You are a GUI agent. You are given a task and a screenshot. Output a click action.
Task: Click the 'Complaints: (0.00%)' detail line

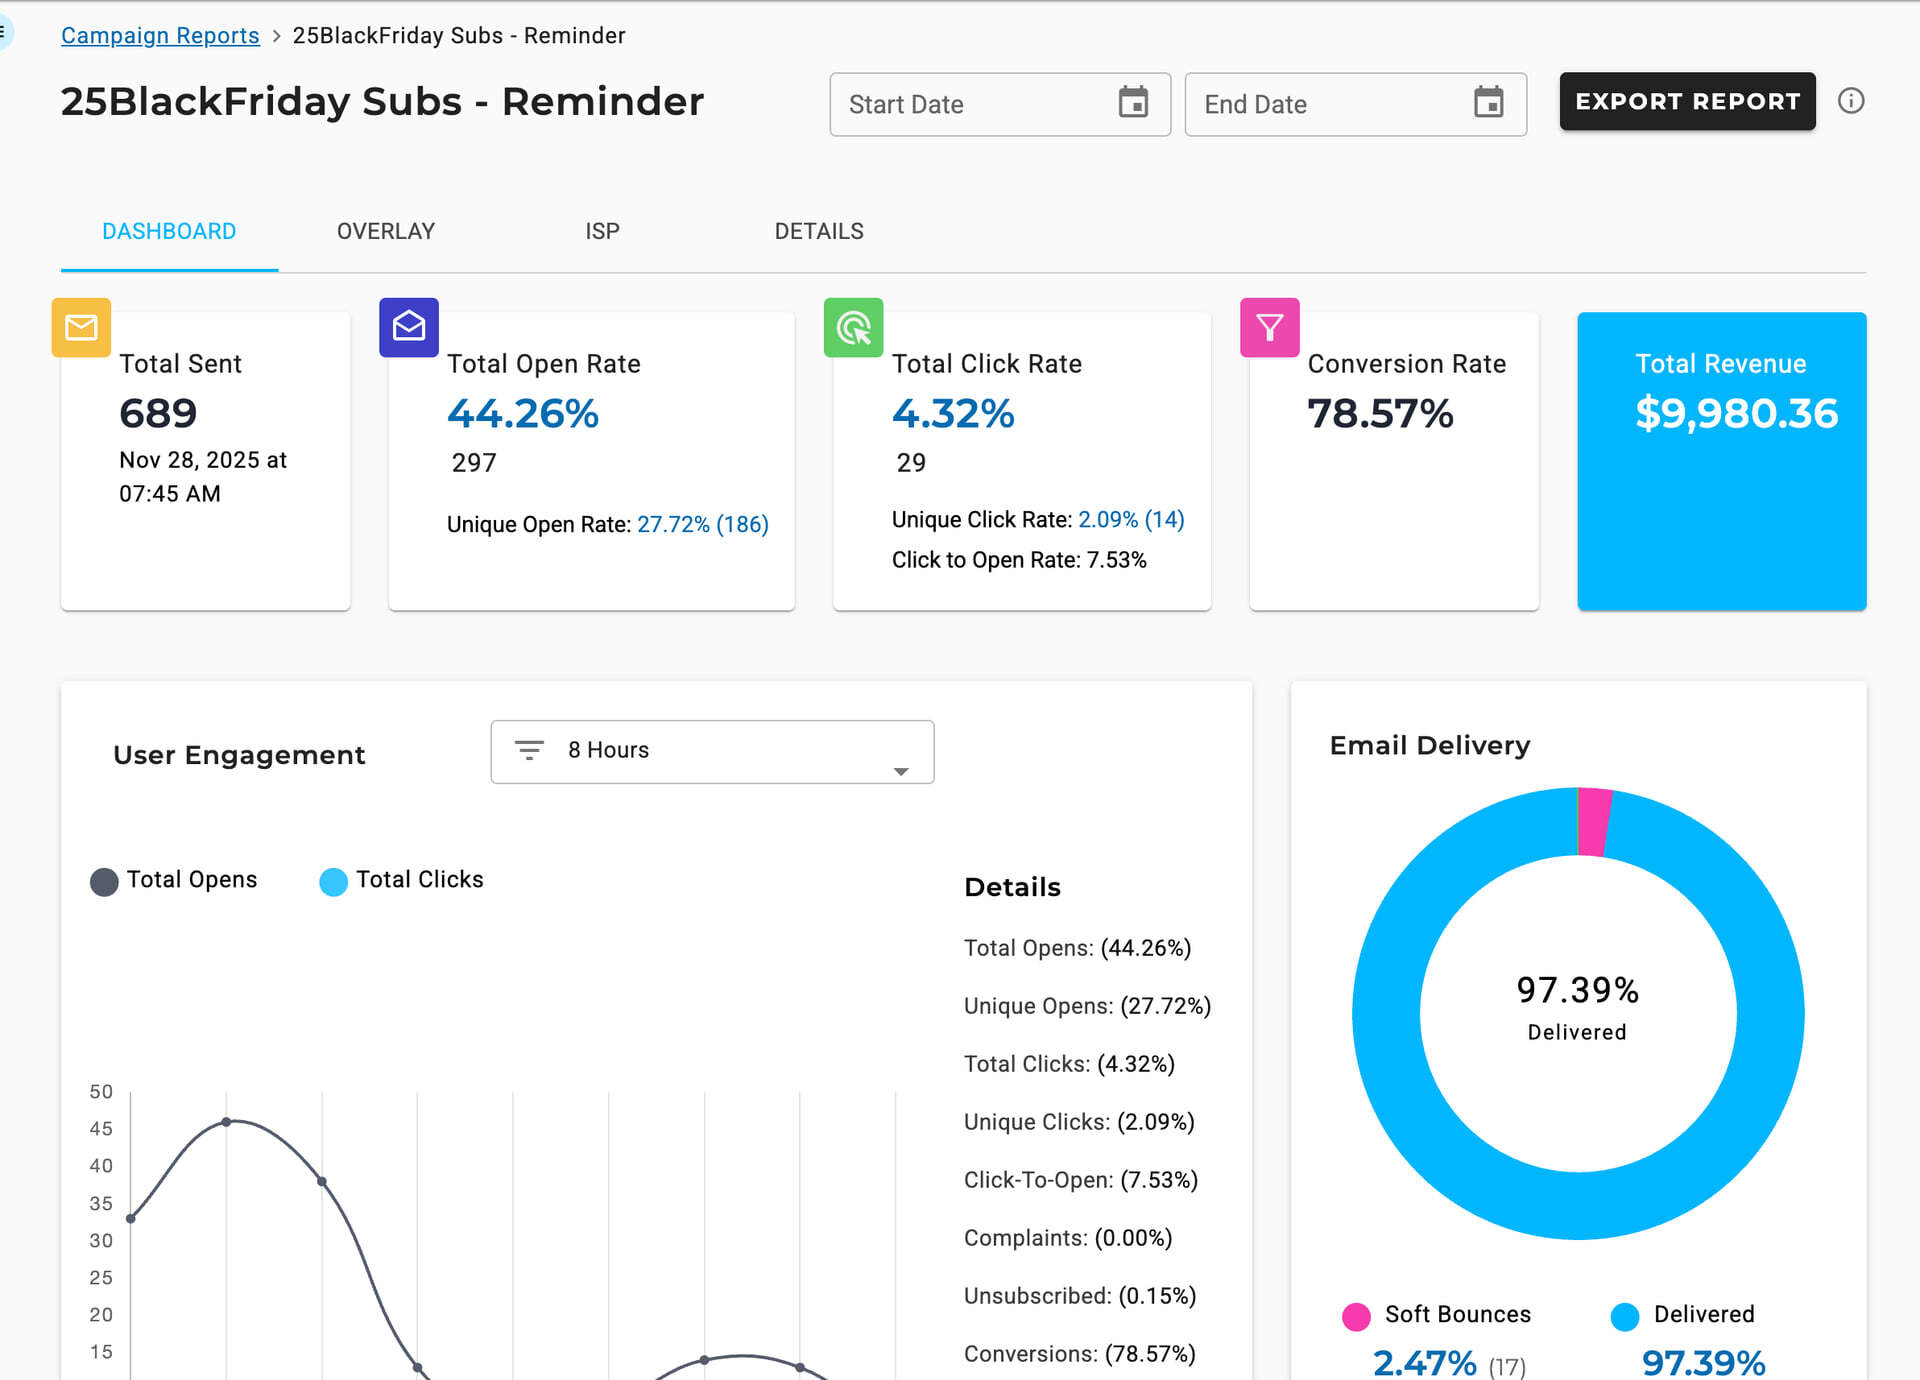(1068, 1238)
